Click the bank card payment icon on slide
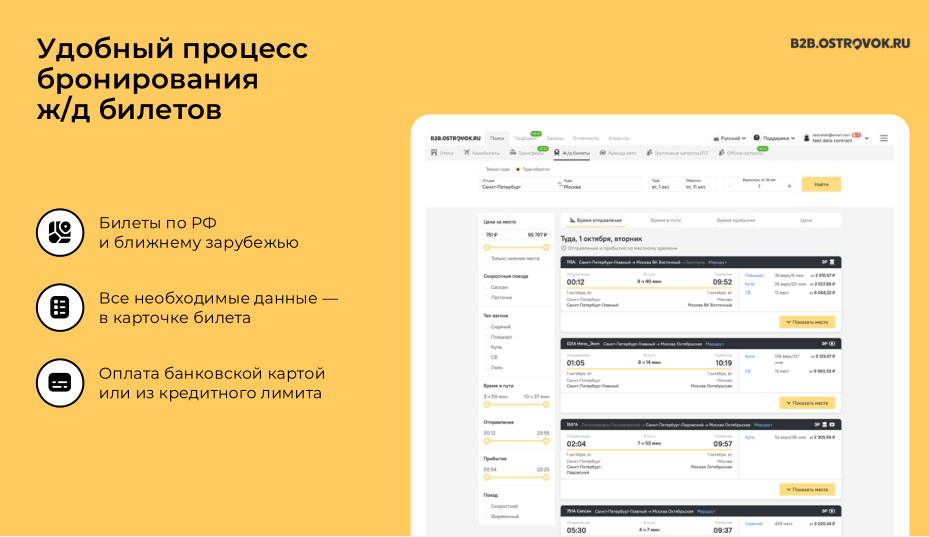This screenshot has height=537, width=929. click(x=60, y=382)
